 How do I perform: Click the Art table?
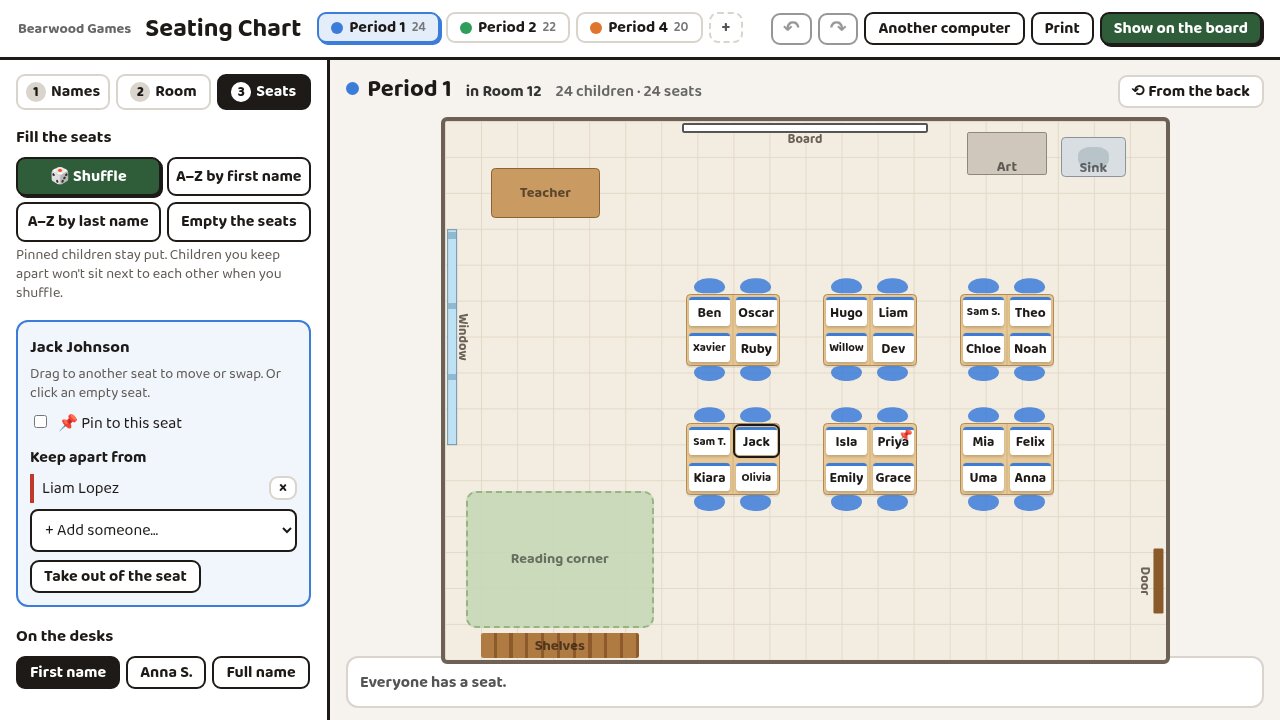tap(1007, 154)
